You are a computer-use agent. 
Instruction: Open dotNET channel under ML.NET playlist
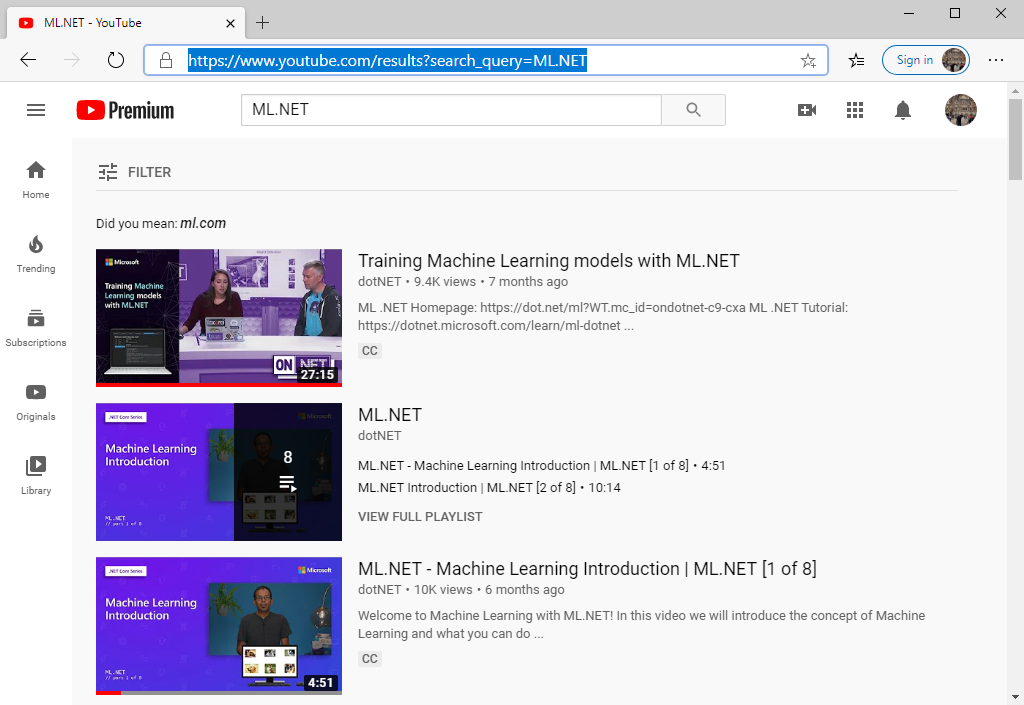pos(379,435)
